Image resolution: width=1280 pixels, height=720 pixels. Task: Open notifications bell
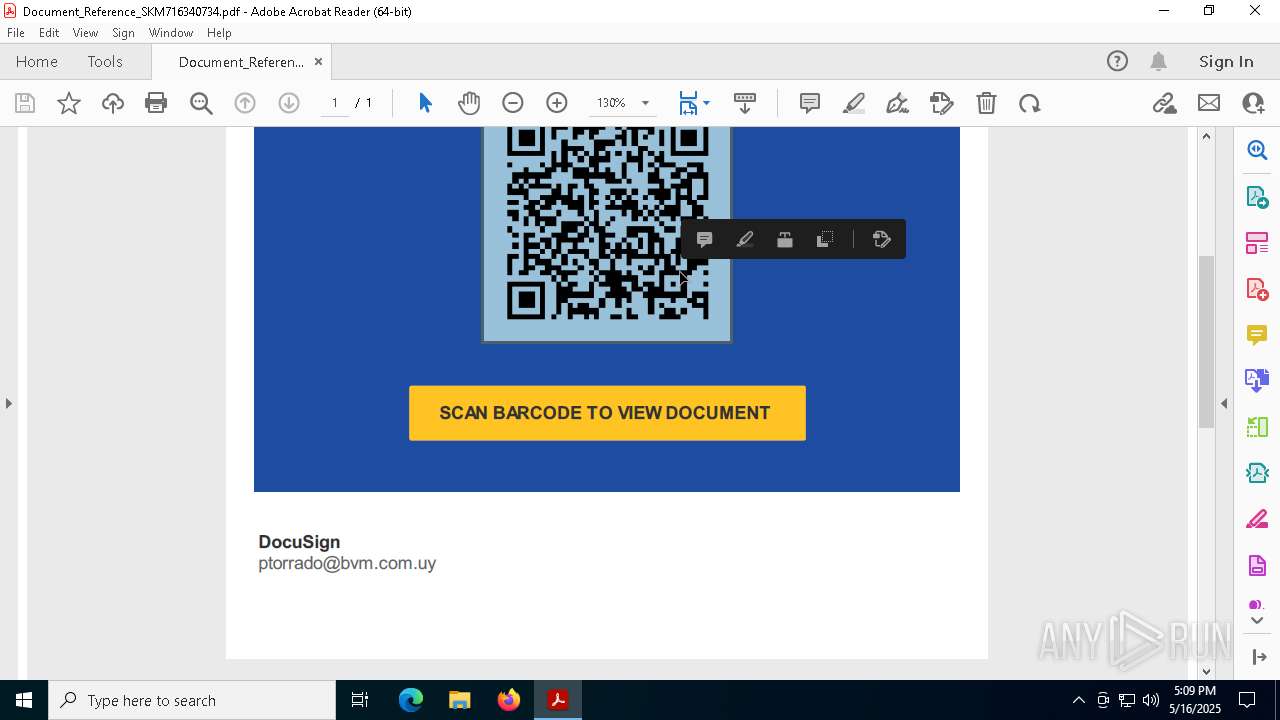[x=1158, y=61]
